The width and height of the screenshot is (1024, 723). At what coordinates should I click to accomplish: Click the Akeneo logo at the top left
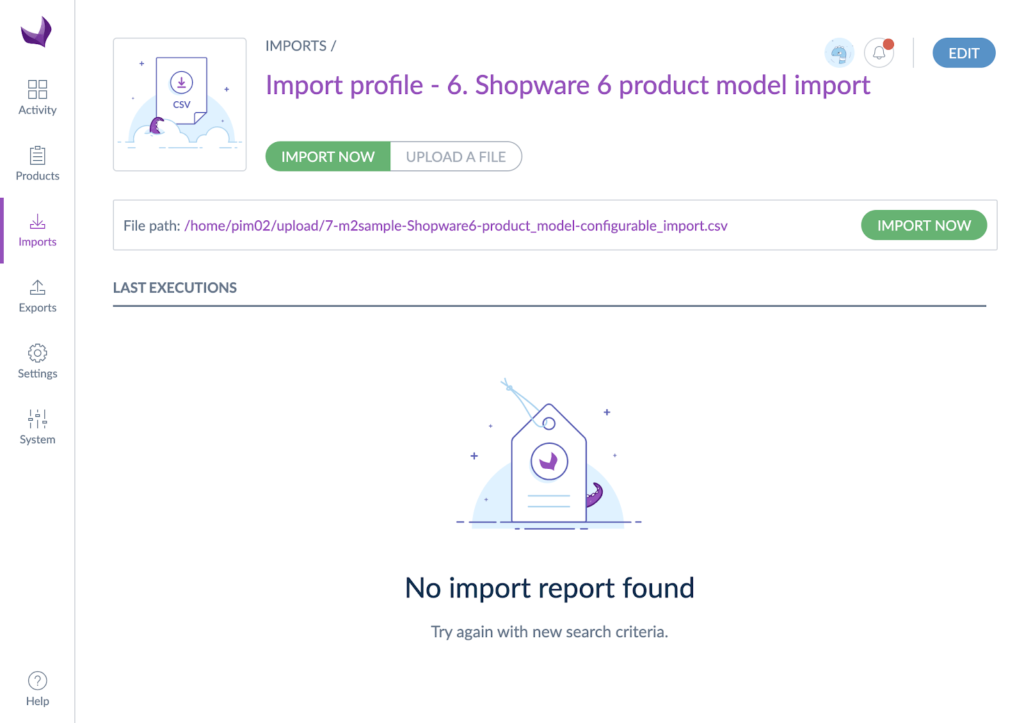click(x=37, y=30)
